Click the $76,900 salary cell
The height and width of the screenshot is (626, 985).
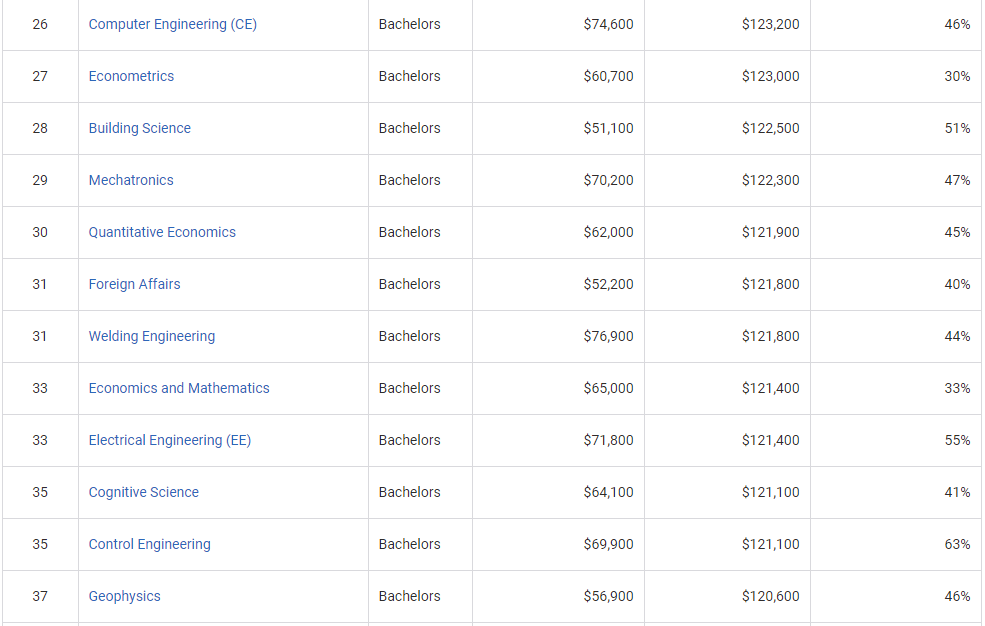tap(608, 336)
